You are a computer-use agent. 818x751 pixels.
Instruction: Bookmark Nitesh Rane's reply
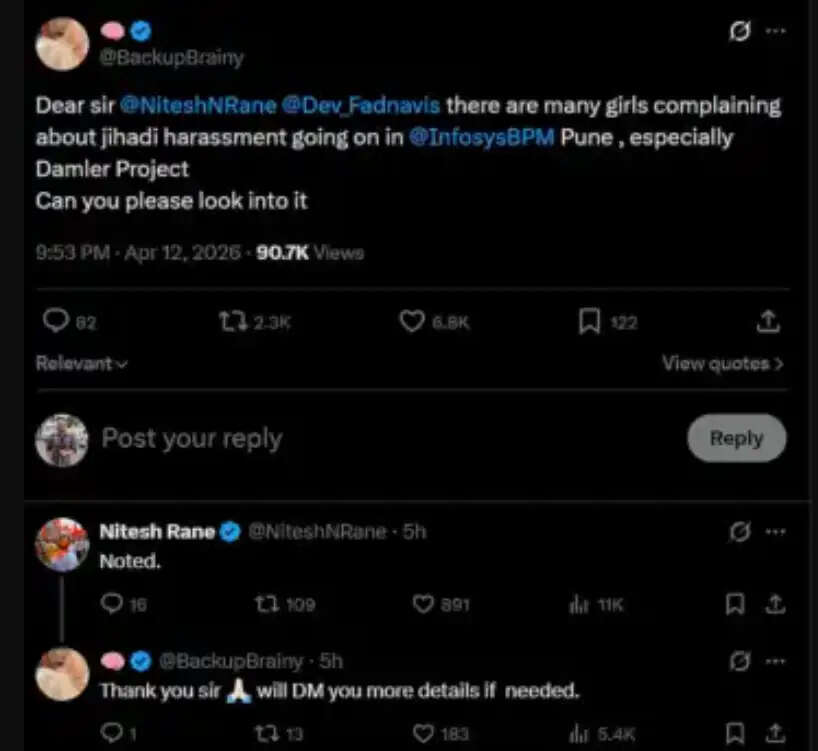click(x=735, y=604)
